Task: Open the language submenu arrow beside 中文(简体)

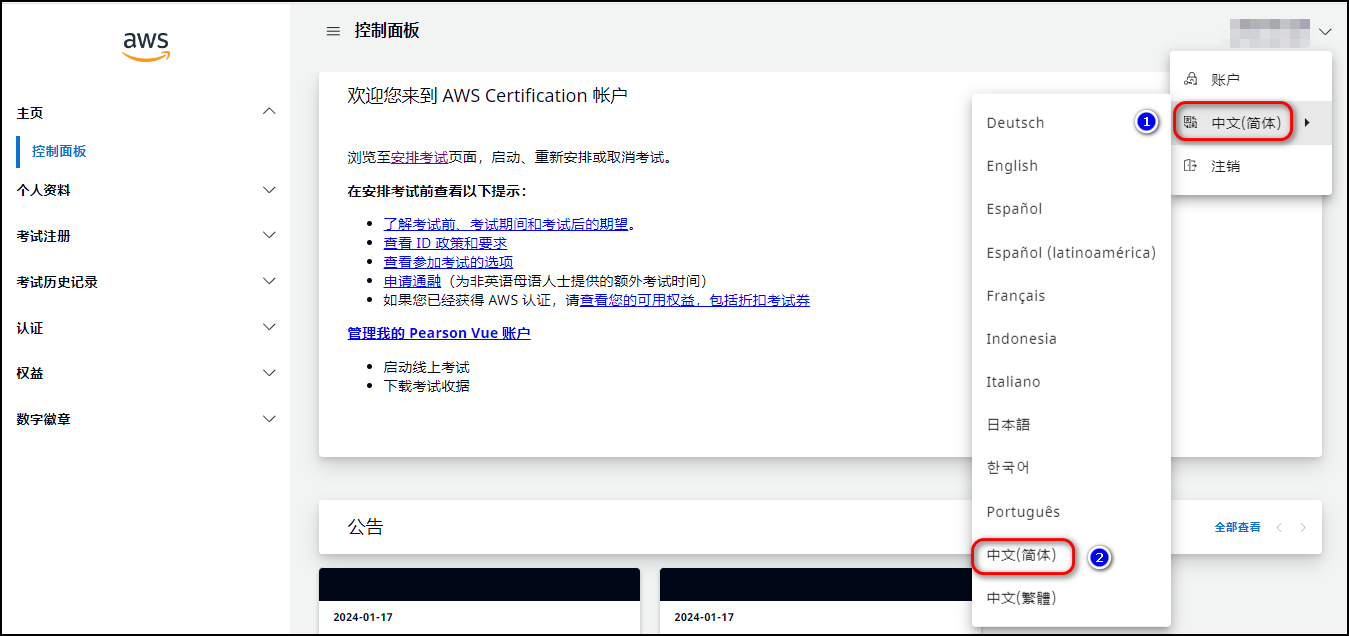Action: pyautogui.click(x=1307, y=123)
